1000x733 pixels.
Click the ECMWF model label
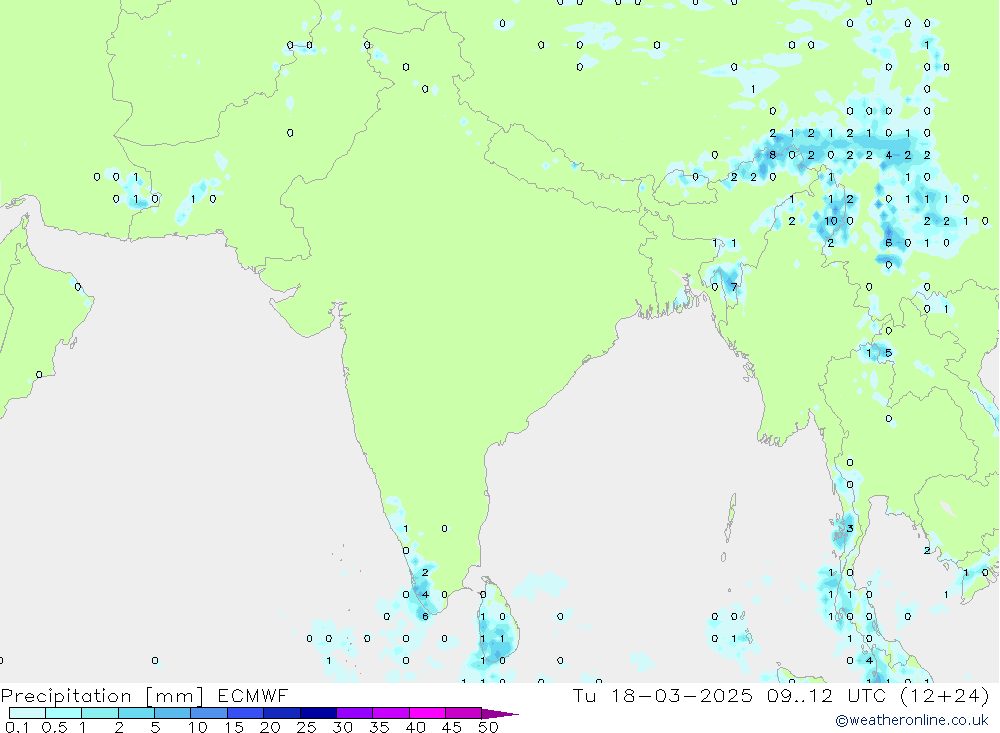253,695
